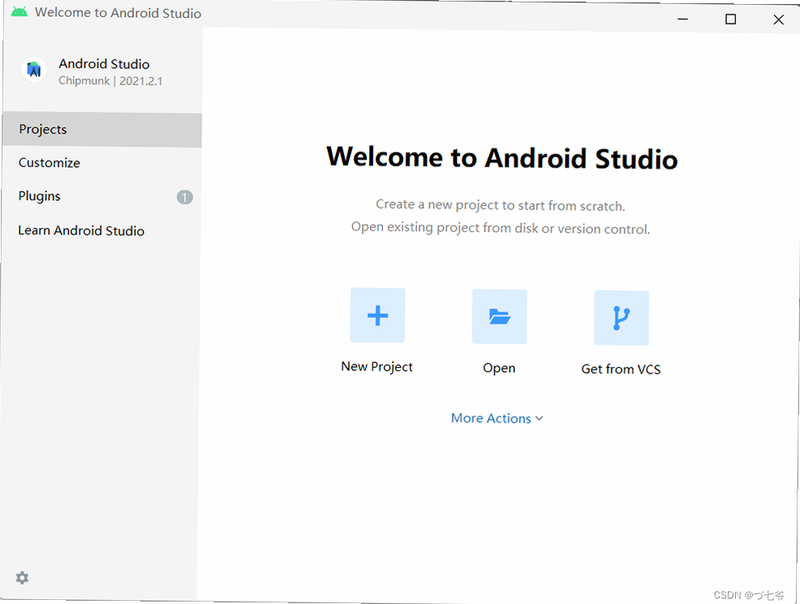
Task: Minimize the Welcome window
Action: (683, 19)
